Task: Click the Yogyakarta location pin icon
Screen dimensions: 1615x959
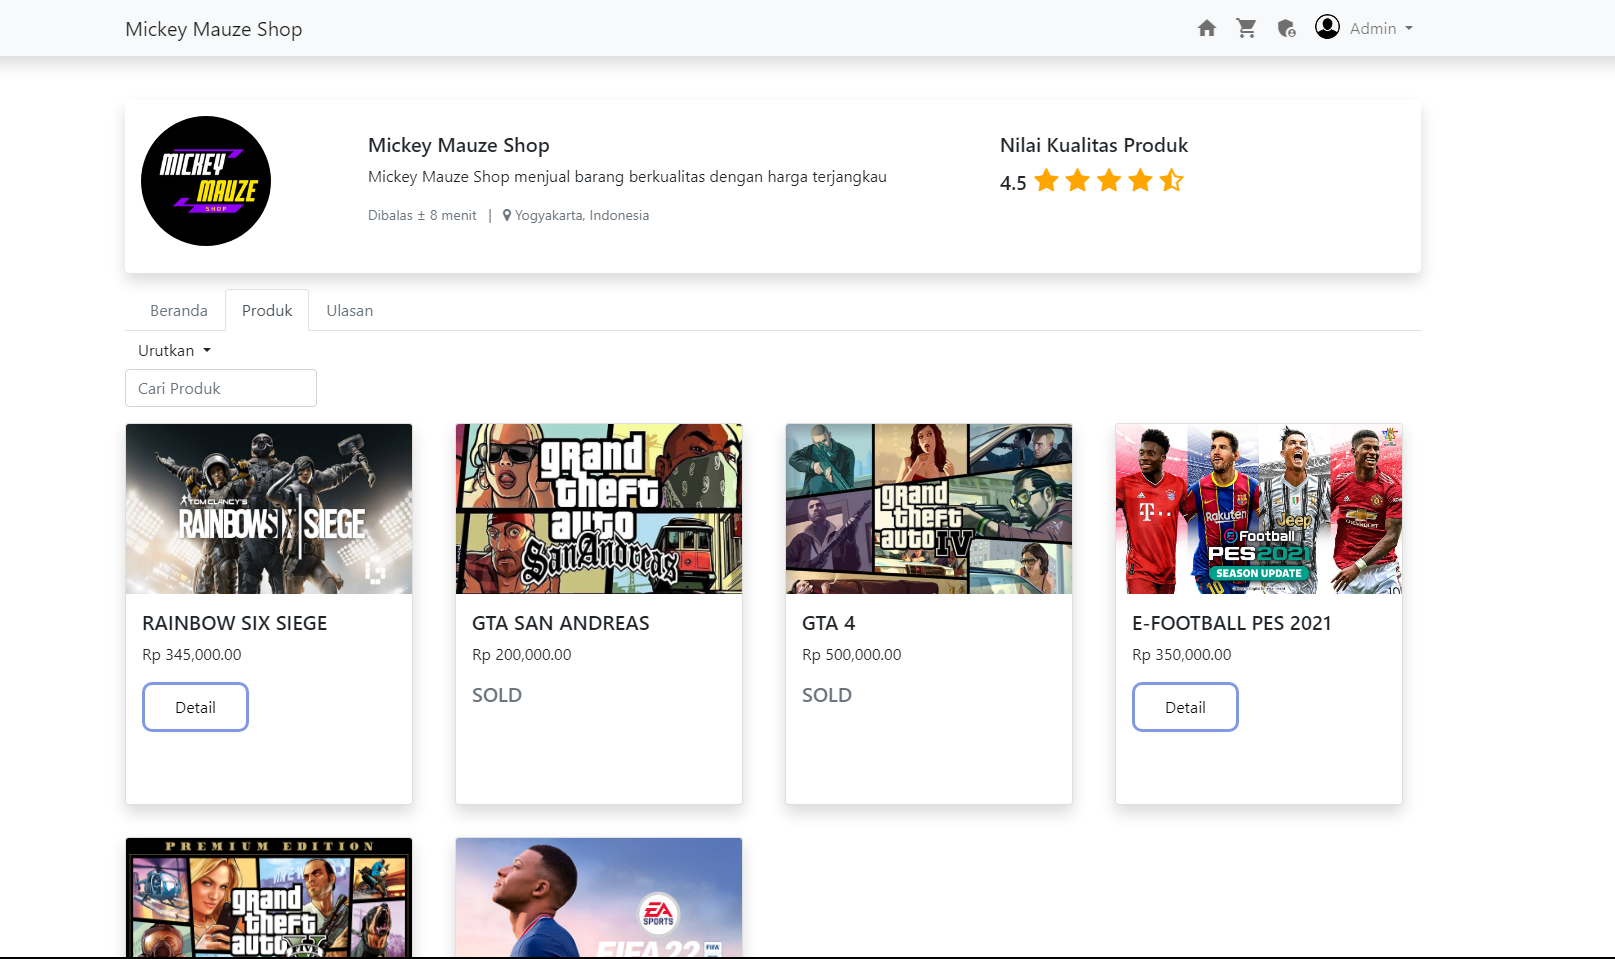Action: [507, 215]
